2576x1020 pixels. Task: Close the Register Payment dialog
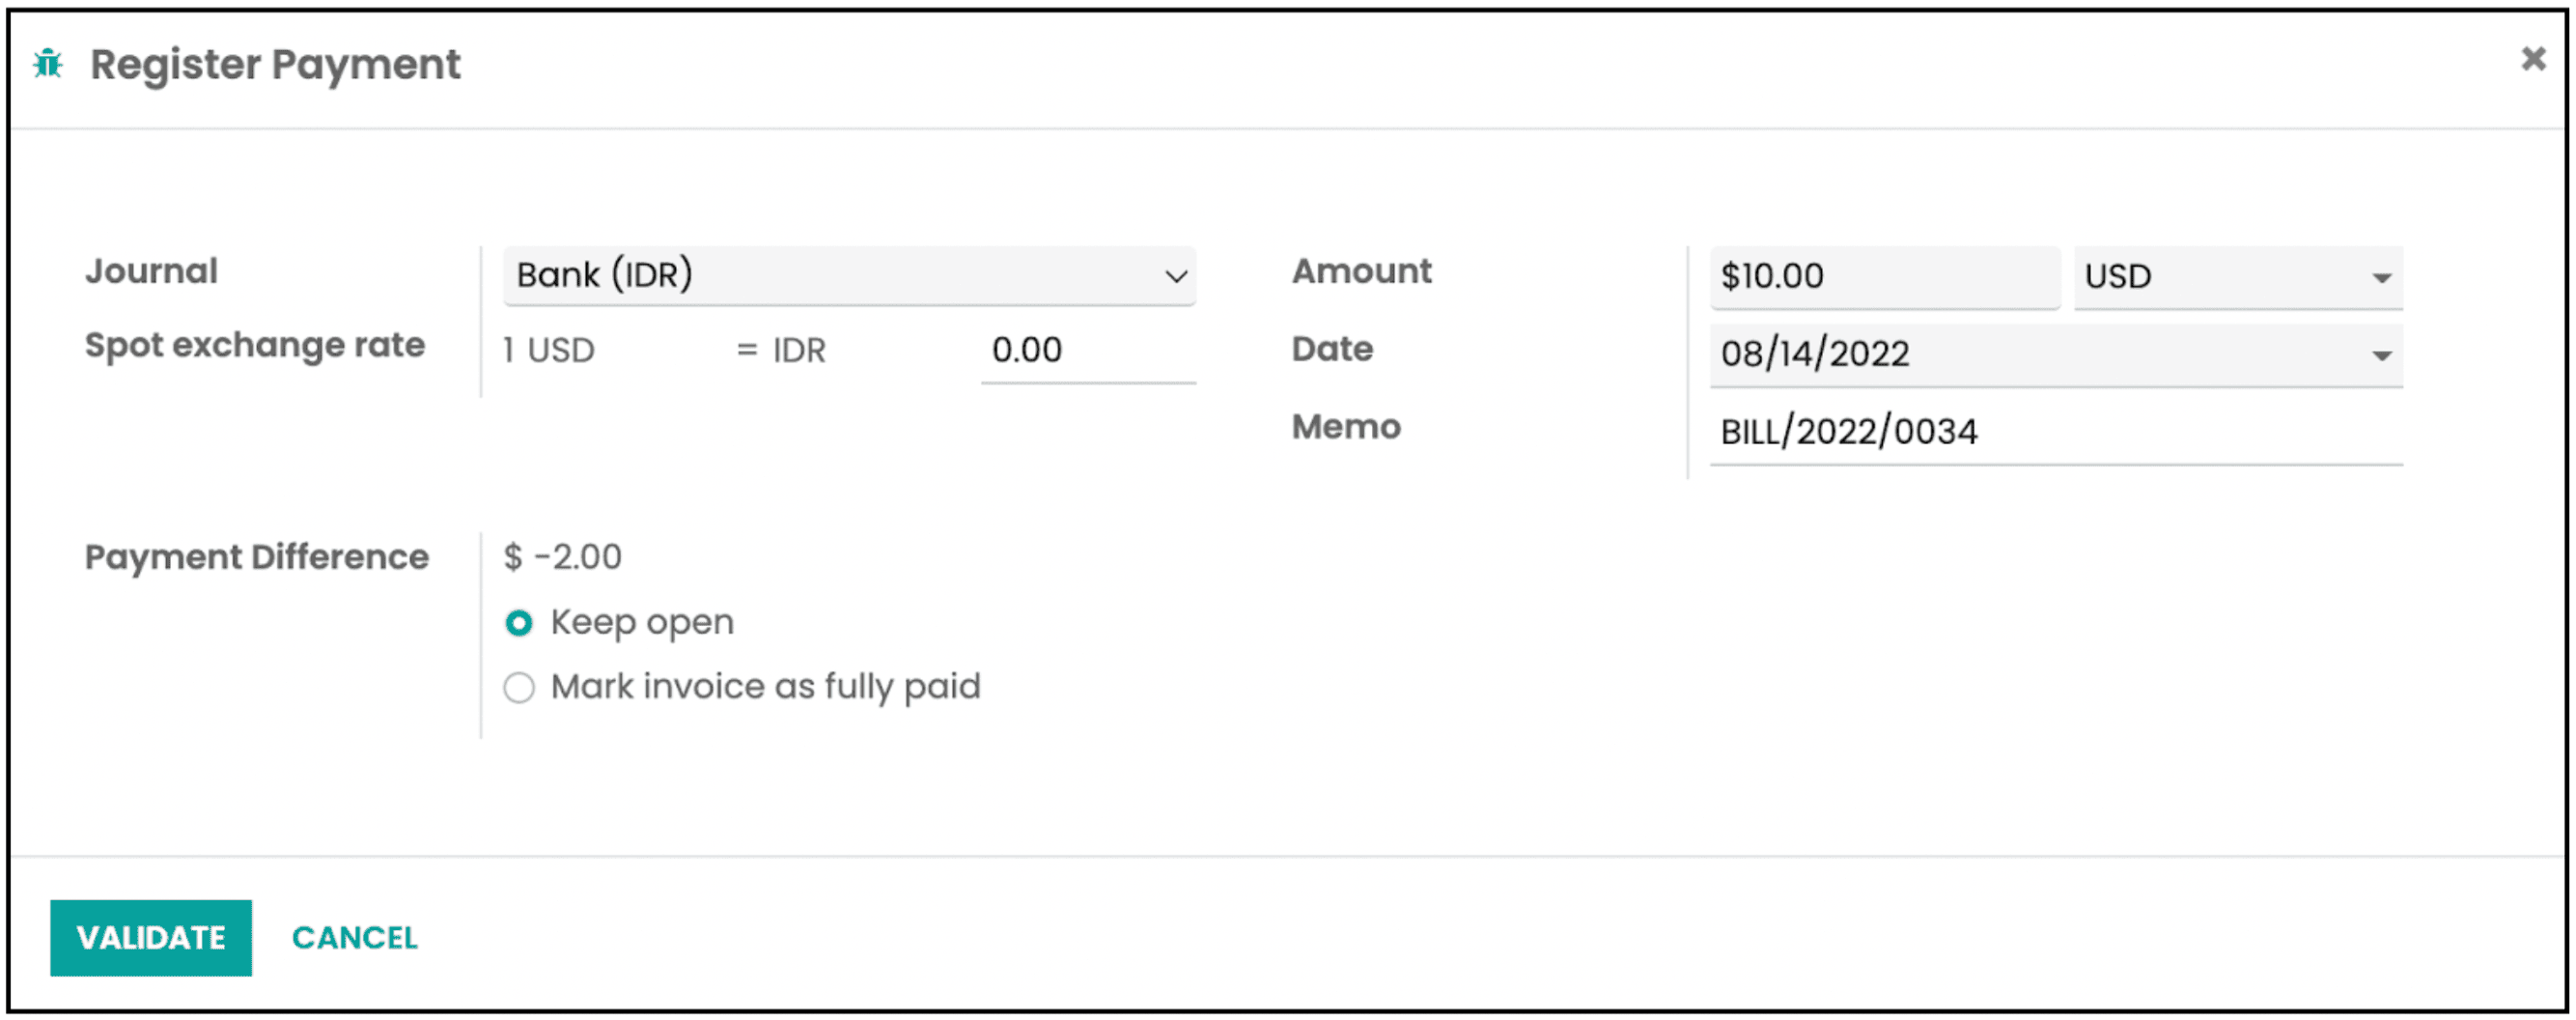2532,59
